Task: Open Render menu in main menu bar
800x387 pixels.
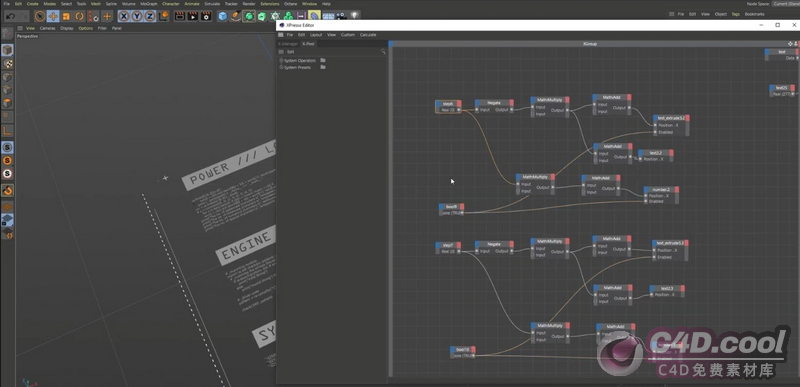Action: tap(248, 4)
